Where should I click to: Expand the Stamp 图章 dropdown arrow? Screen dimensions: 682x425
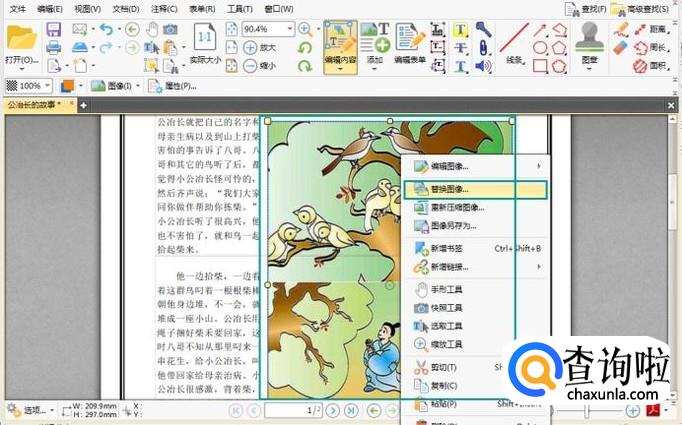(589, 69)
